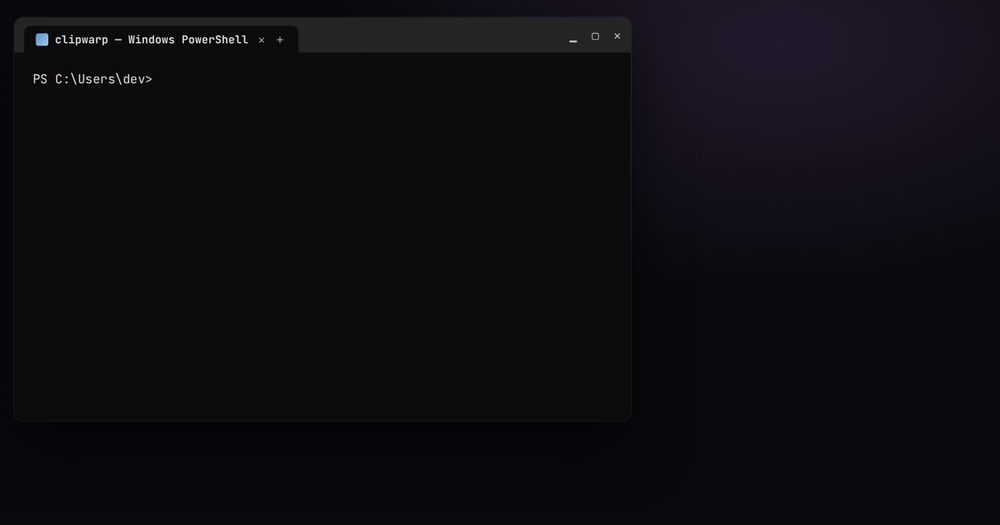The width and height of the screenshot is (1000, 525).
Task: Click the PS C:\Users\dev> prompt text
Action: click(92, 79)
